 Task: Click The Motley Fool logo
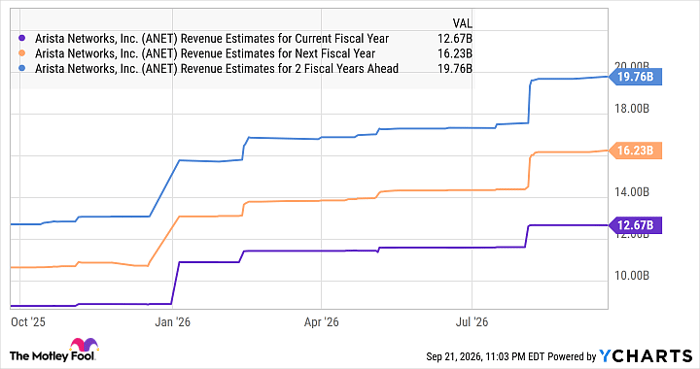tap(54, 350)
